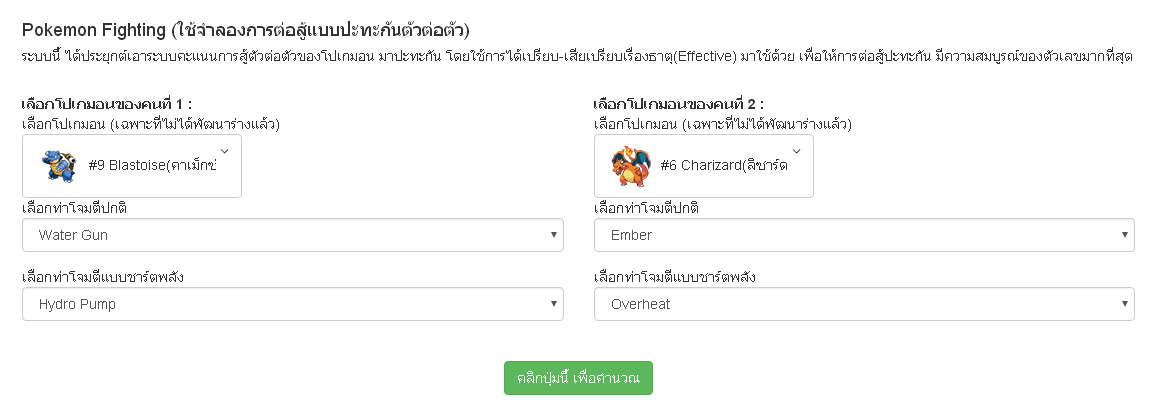Click the Ember dropdown arrow
Viewport: 1159px width, 407px height.
pyautogui.click(x=1124, y=235)
